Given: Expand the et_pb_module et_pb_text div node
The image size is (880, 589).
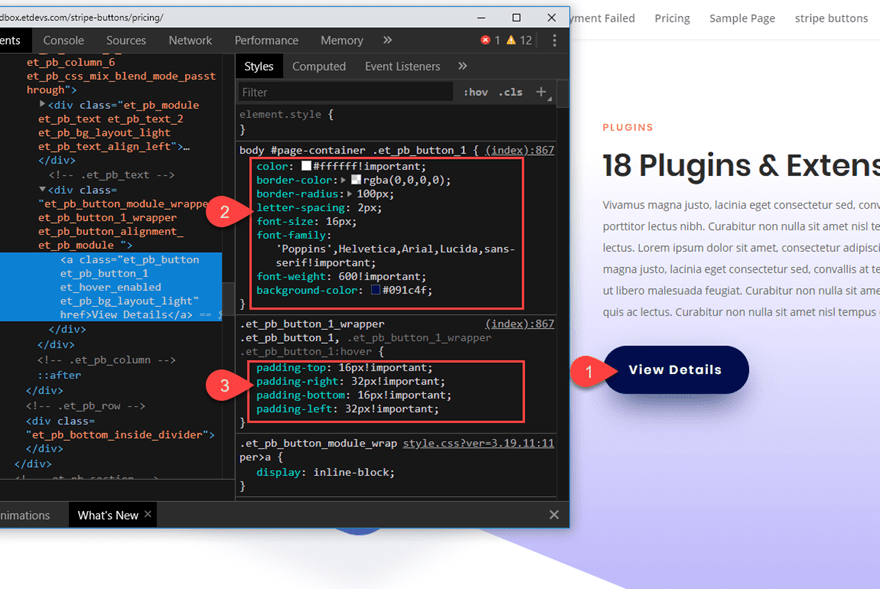Looking at the screenshot, I should coord(43,104).
